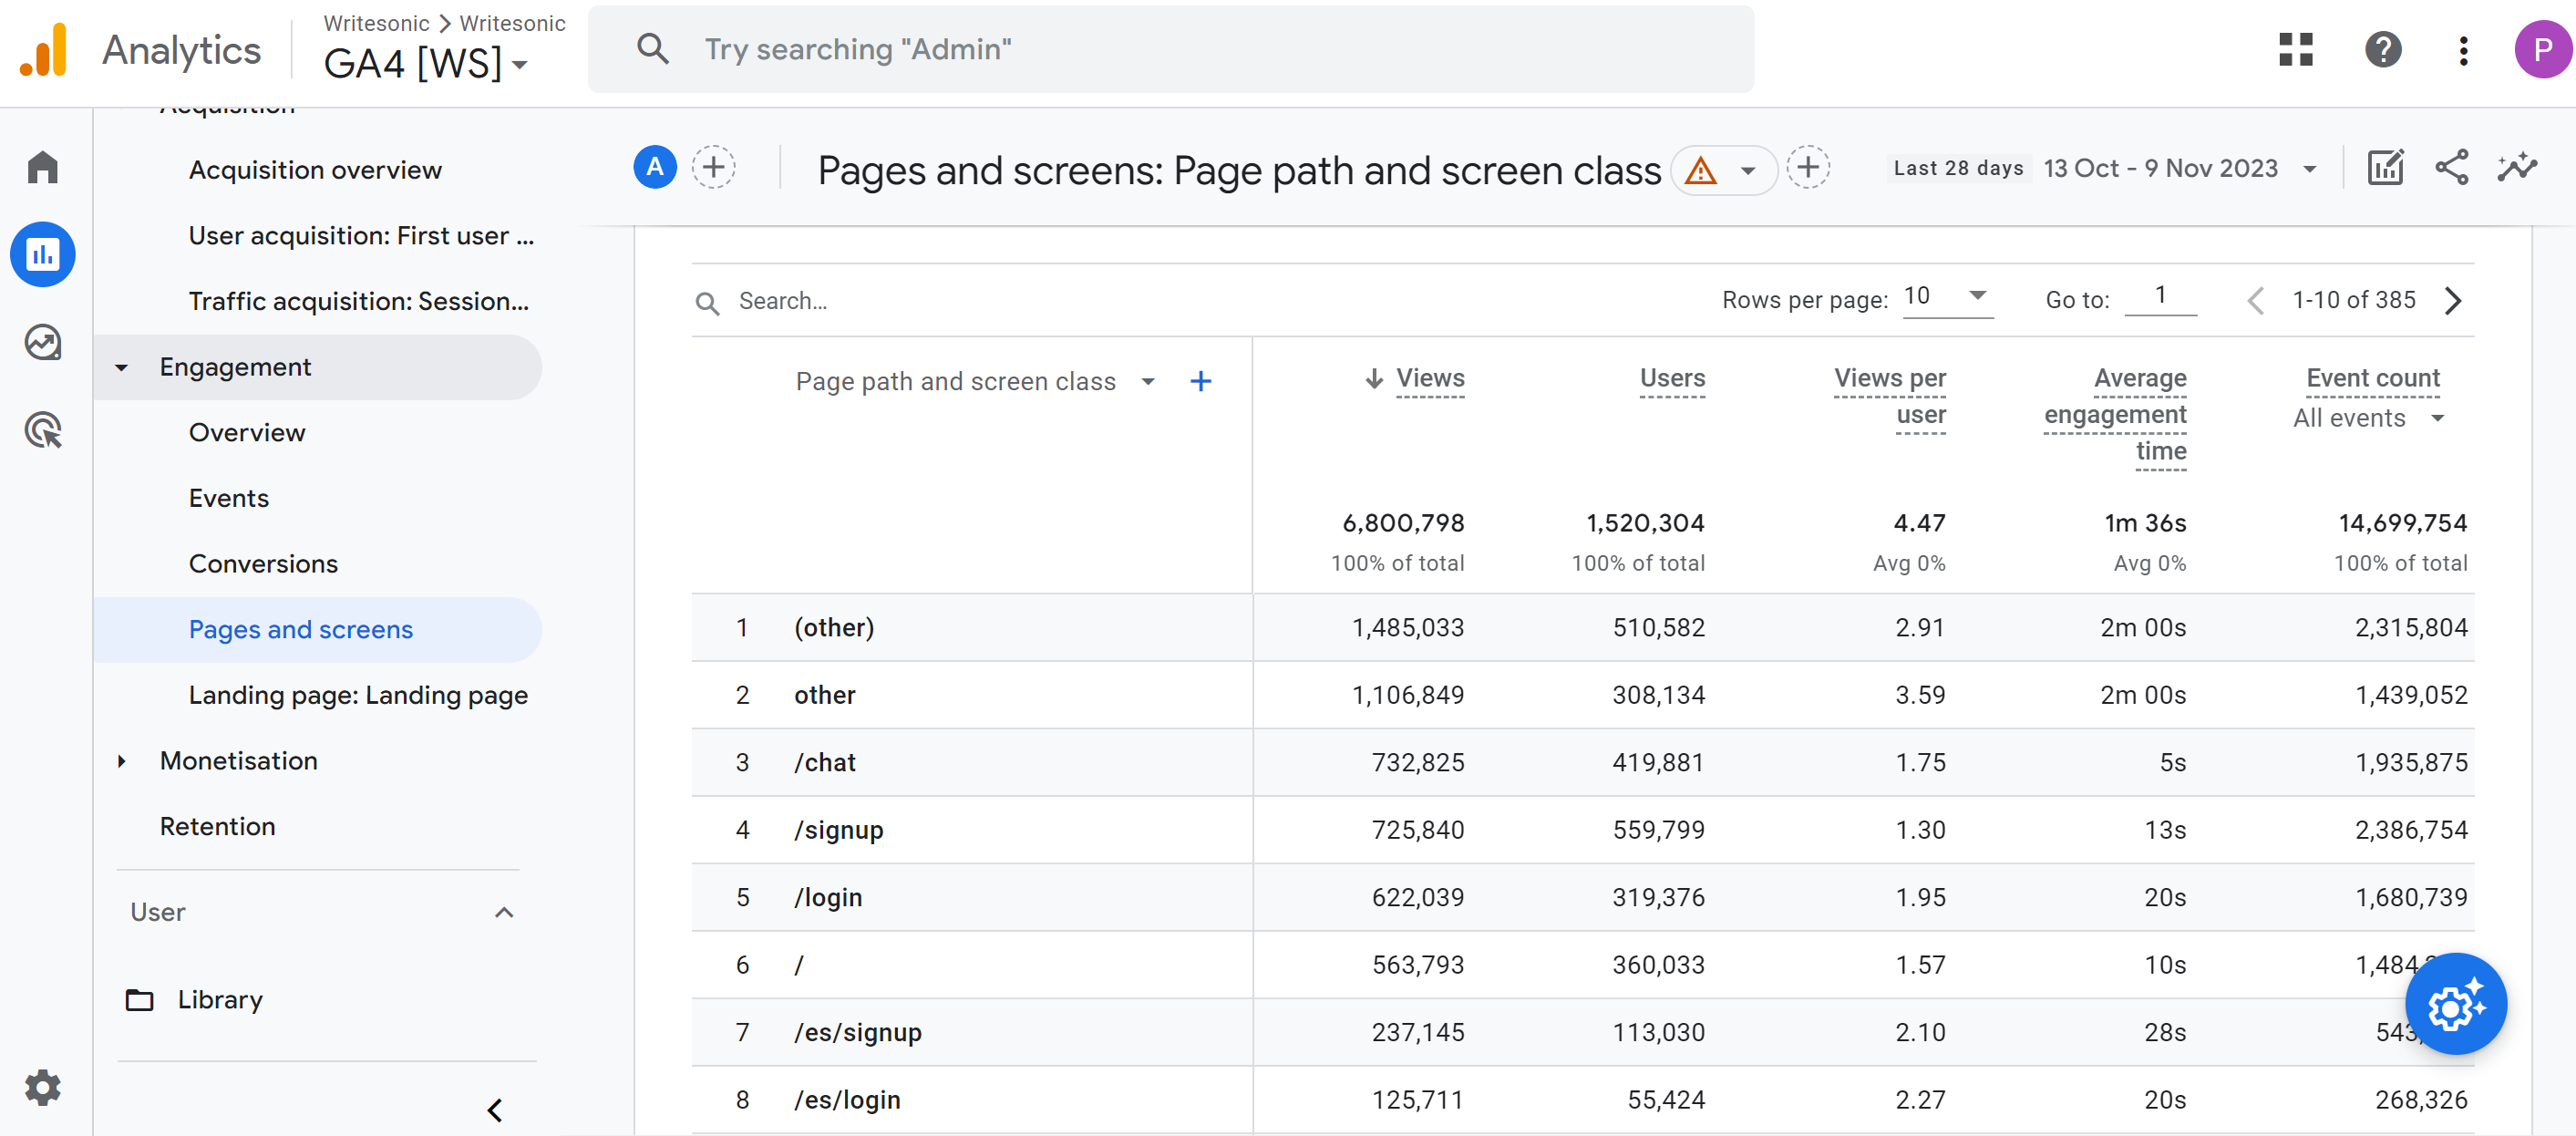This screenshot has height=1136, width=2576.
Task: Open Admin settings gear icon
Action: [x=43, y=1086]
